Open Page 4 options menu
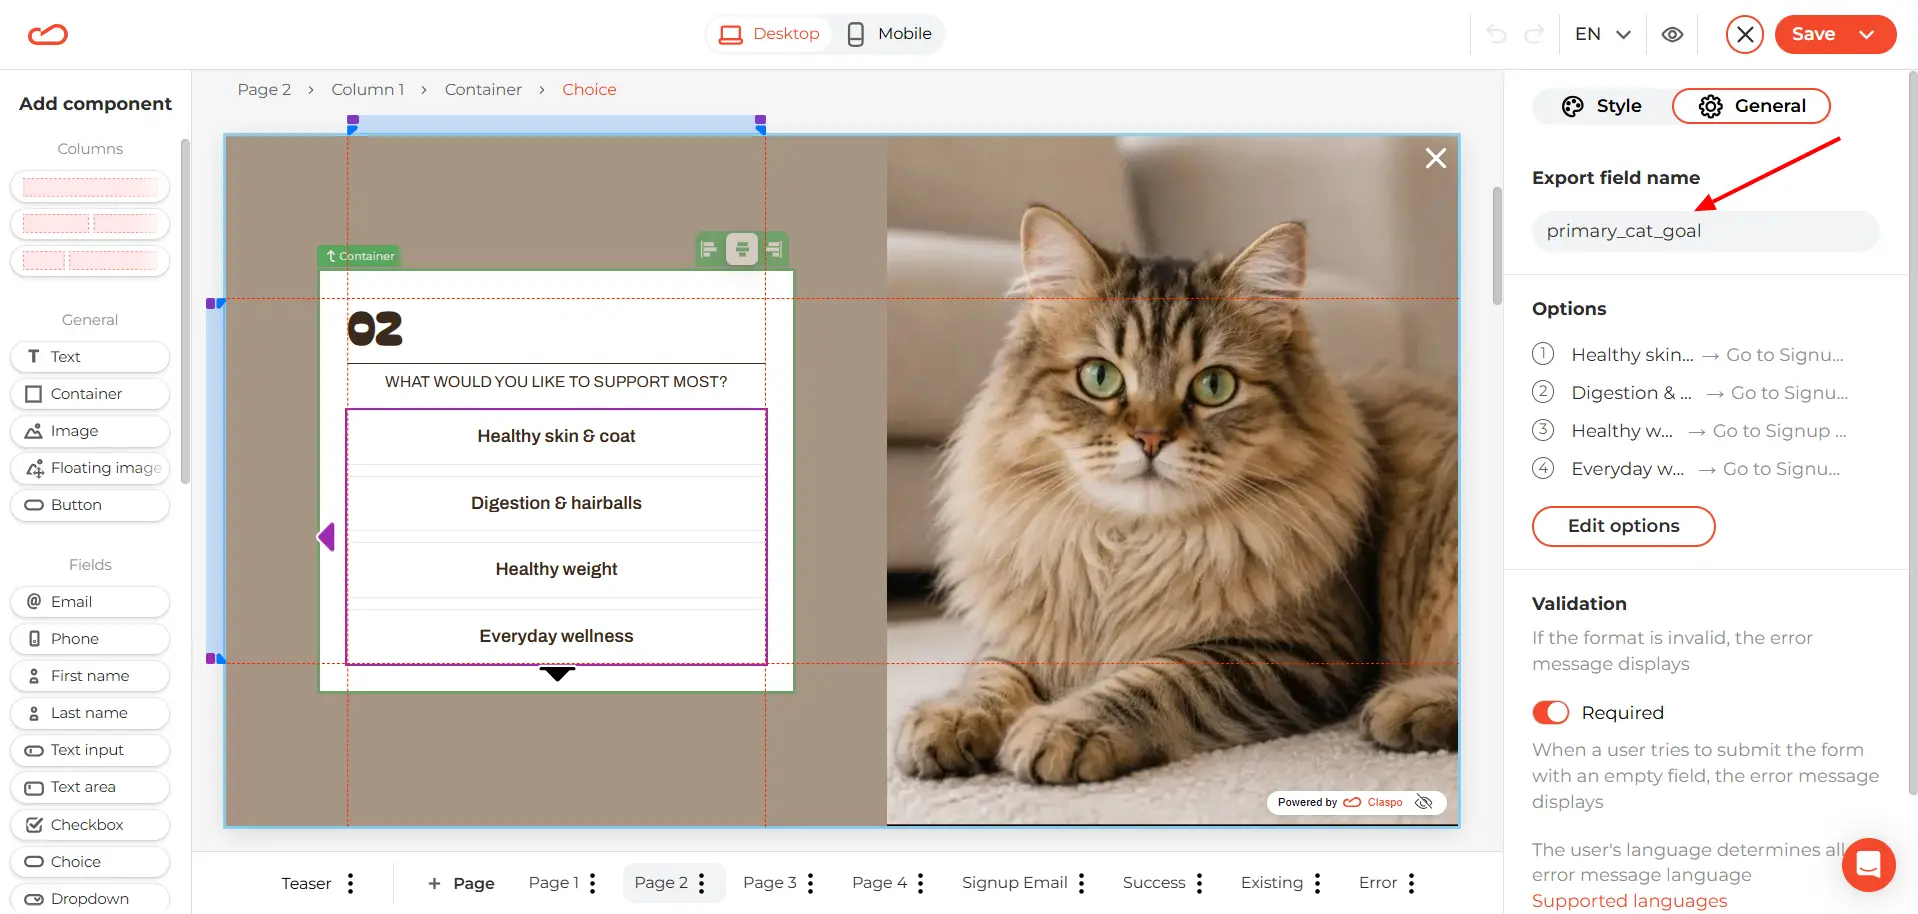The height and width of the screenshot is (914, 1918). (921, 883)
